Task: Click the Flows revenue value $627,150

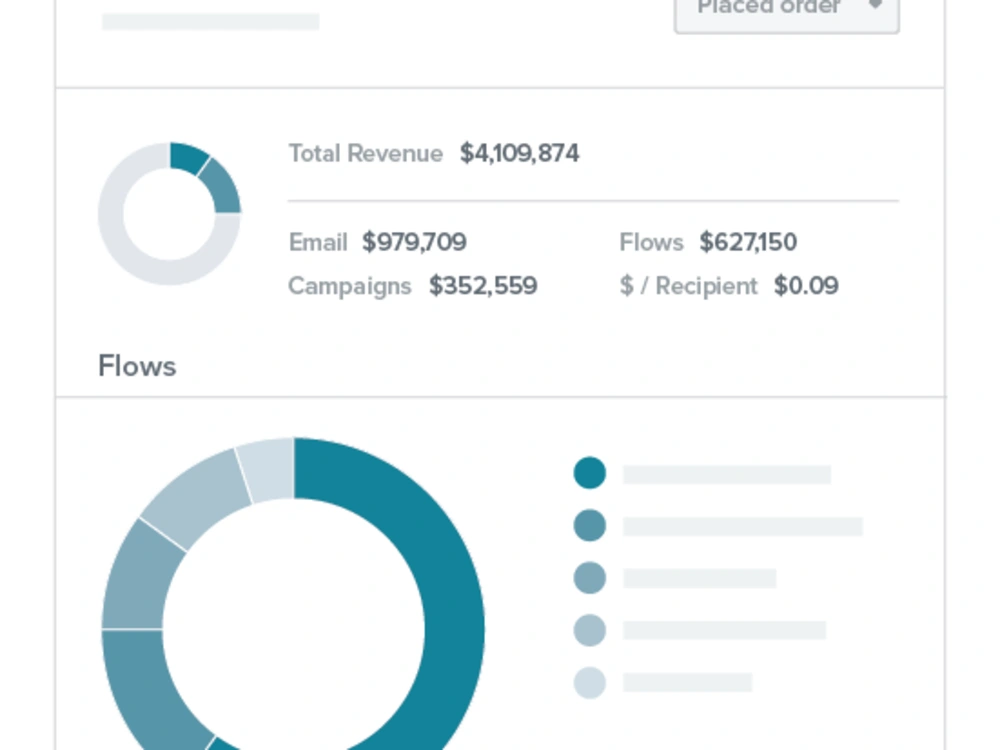Action: click(x=747, y=242)
